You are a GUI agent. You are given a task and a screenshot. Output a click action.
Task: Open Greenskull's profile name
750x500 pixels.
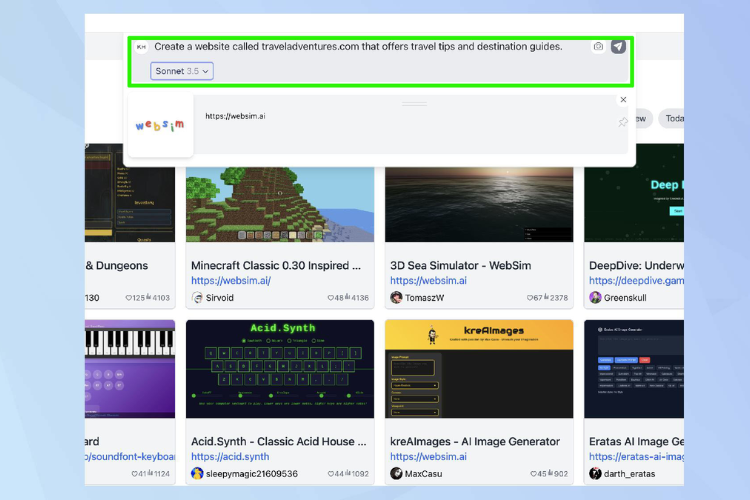625,298
